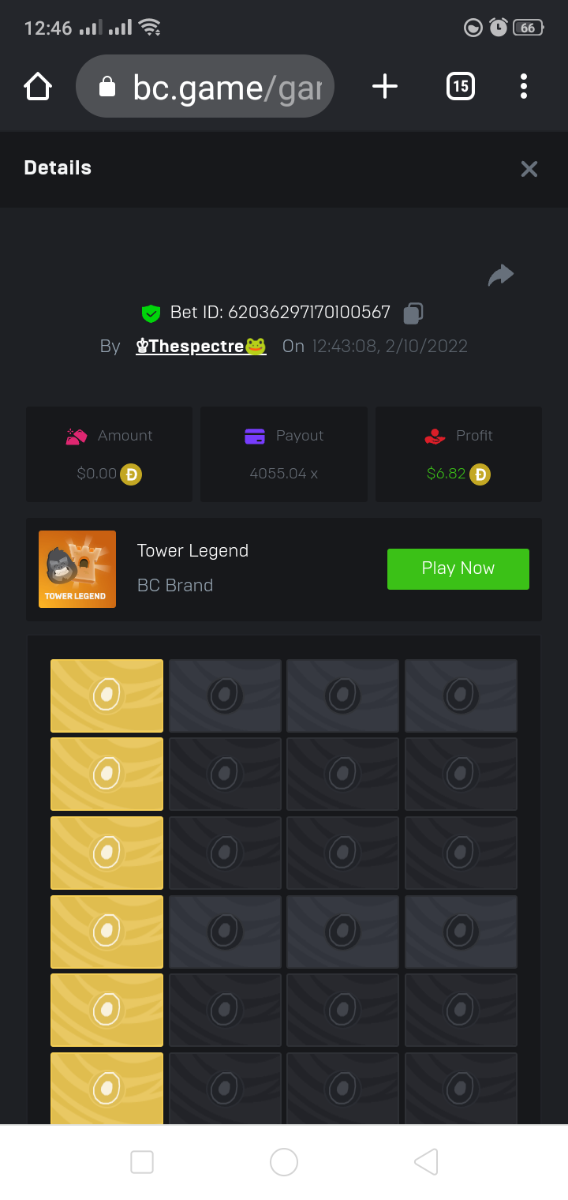This screenshot has height=1200, width=568.
Task: Open Thespectre user profile
Action: (x=201, y=346)
